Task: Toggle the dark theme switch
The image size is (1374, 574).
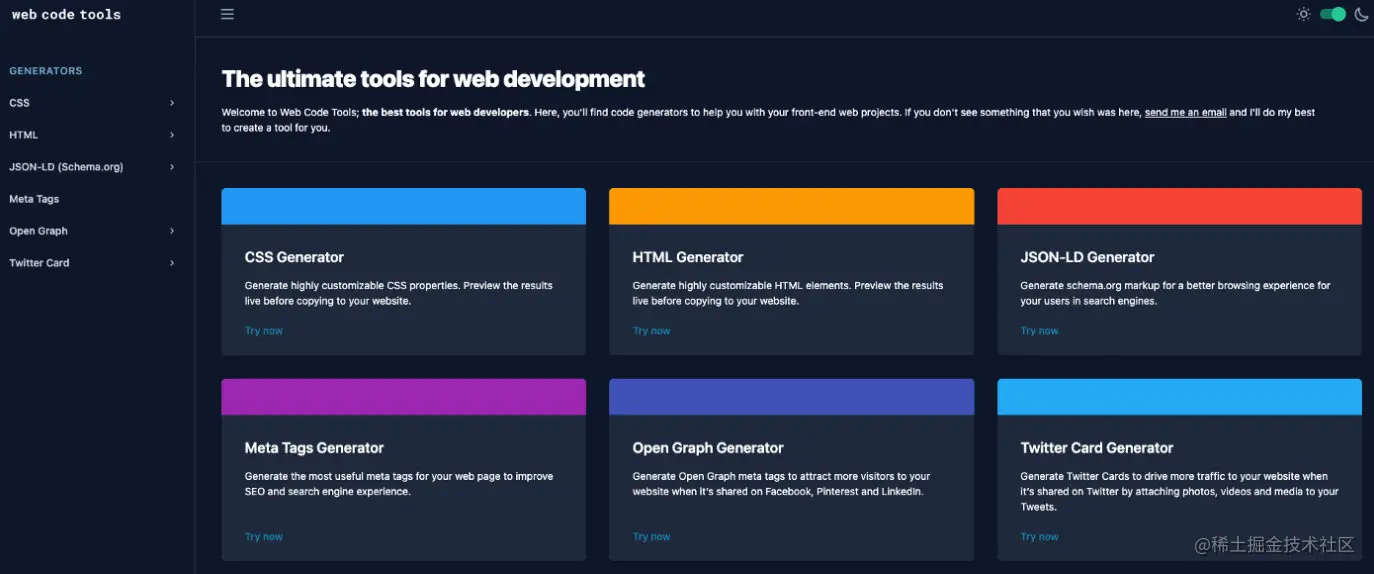Action: coord(1332,14)
